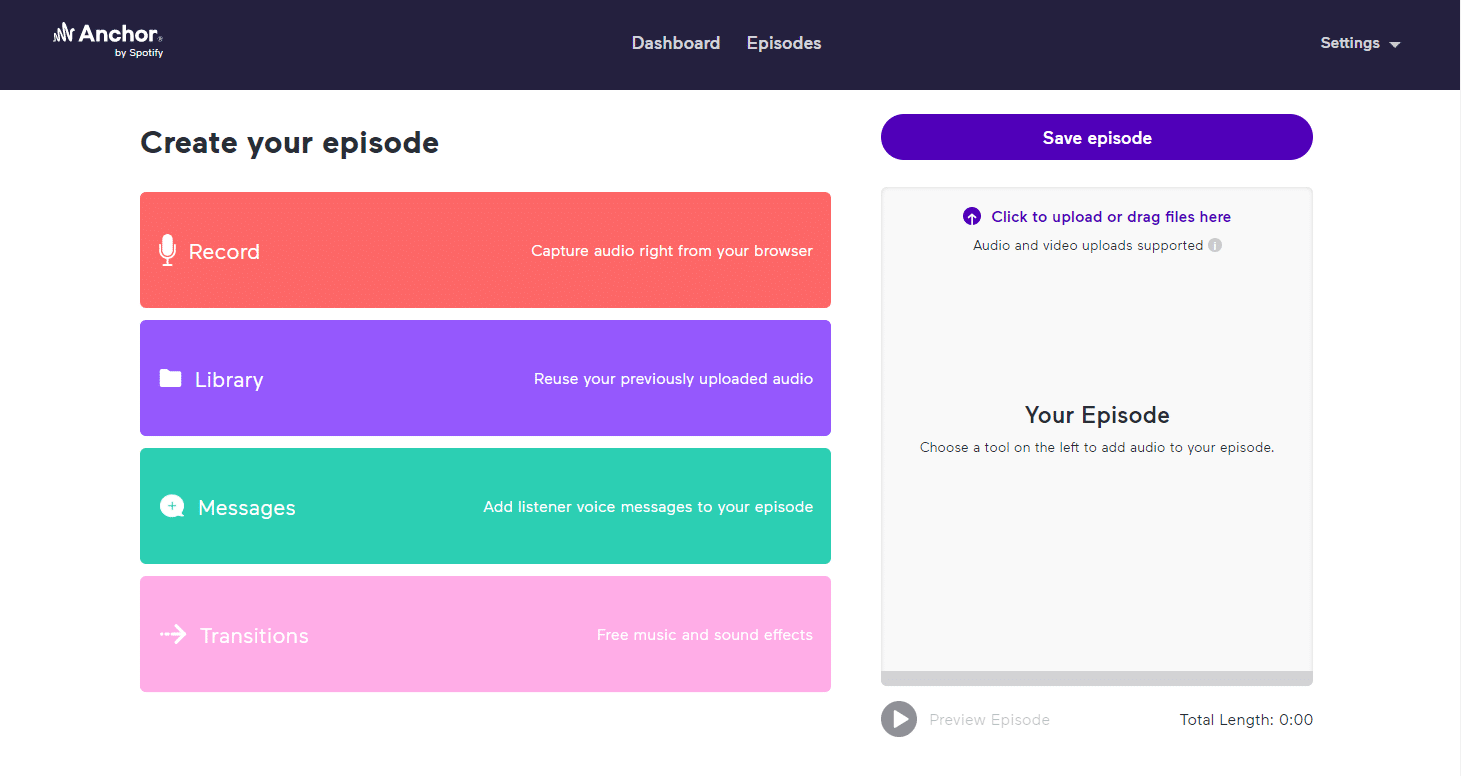Image resolution: width=1461 pixels, height=776 pixels.
Task: Select the Transitions arrow icon
Action: coord(172,634)
